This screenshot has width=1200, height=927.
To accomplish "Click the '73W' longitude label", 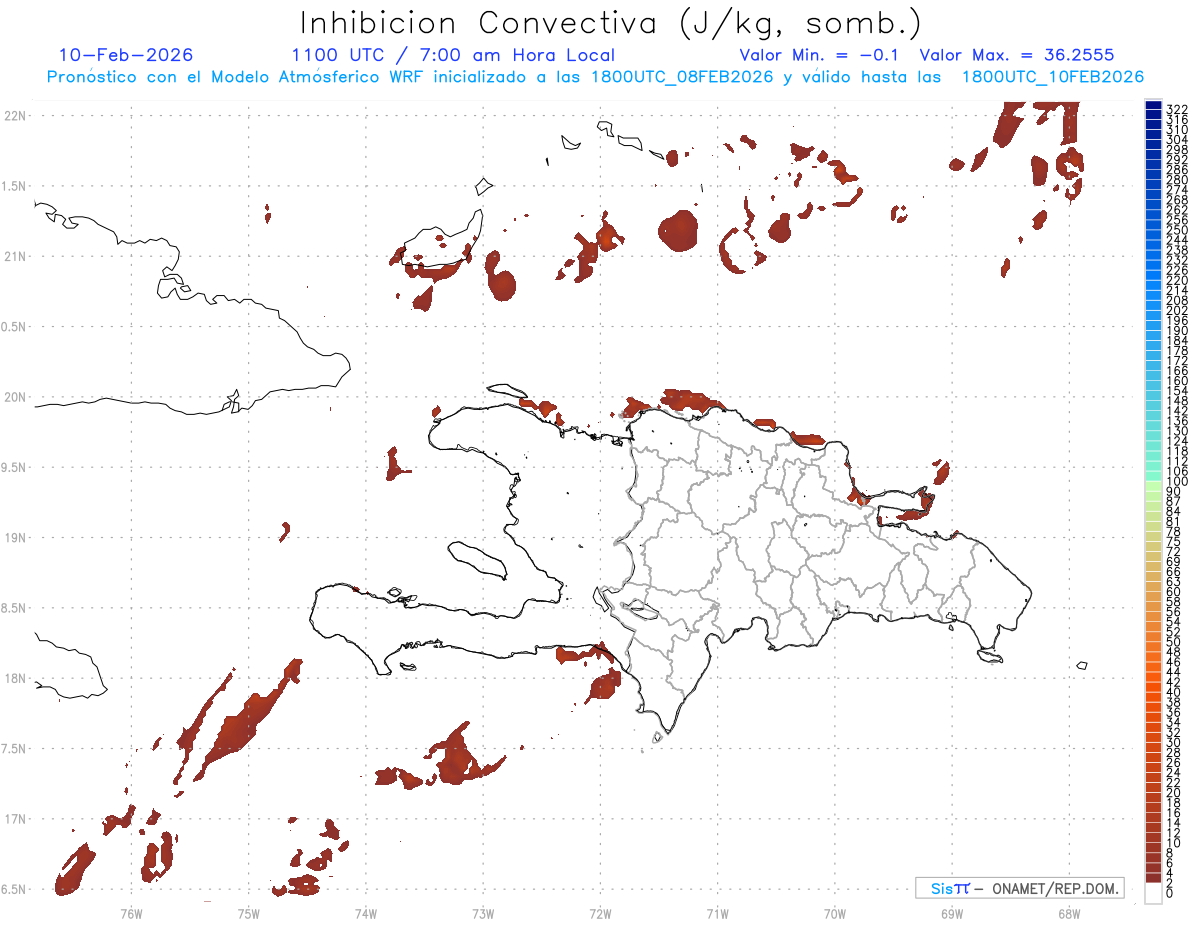I will point(483,913).
